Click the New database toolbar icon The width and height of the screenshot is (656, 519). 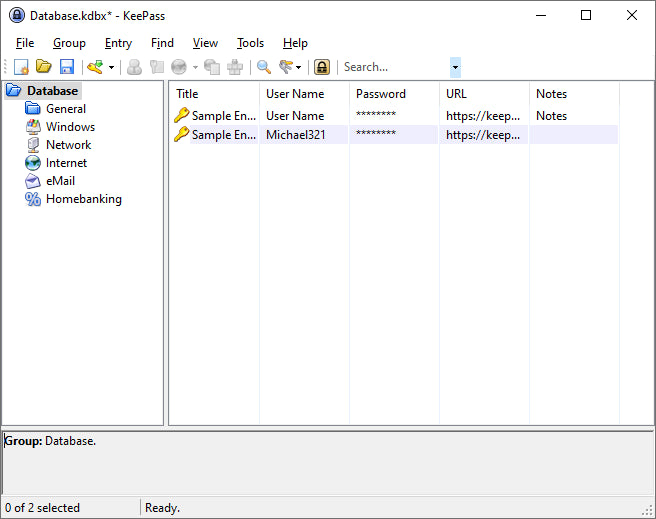coord(21,67)
